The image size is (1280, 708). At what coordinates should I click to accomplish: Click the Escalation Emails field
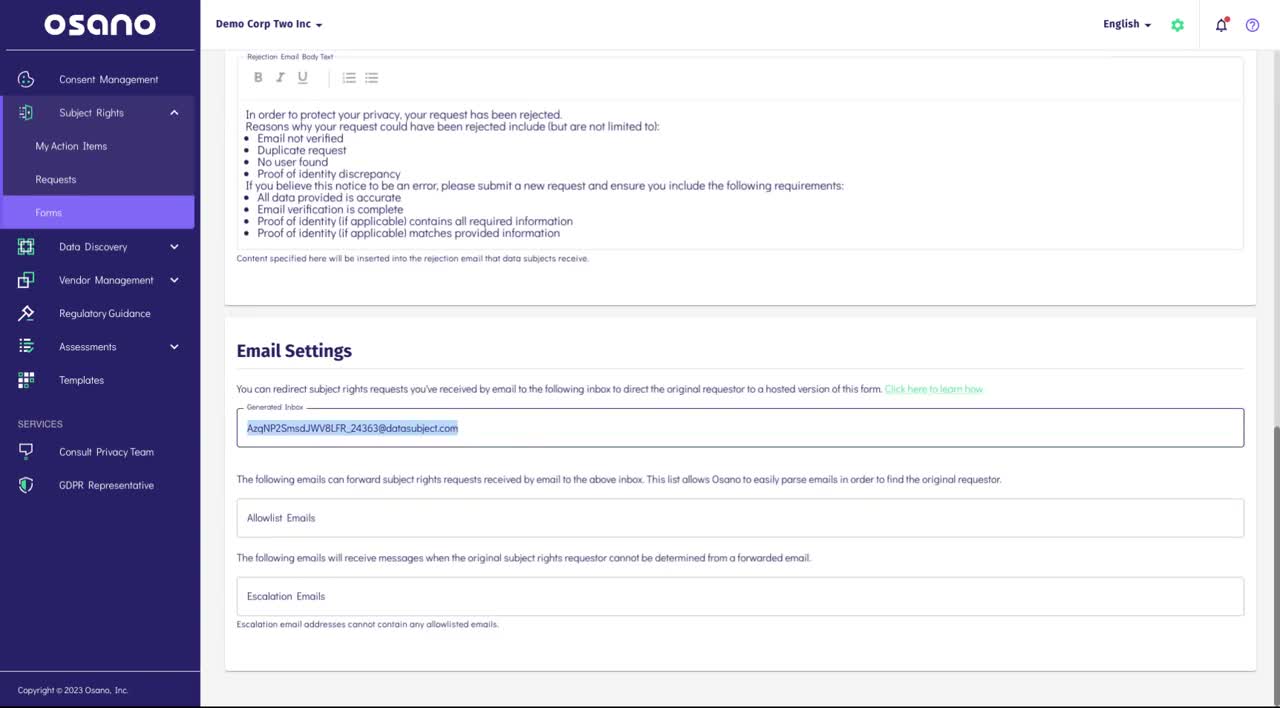[x=740, y=596]
